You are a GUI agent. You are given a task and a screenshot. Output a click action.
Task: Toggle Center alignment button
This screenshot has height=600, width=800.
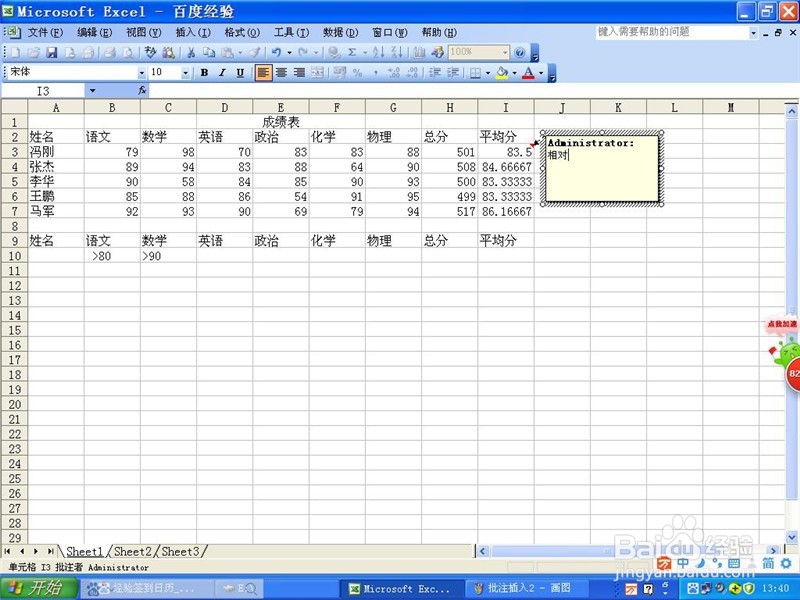[281, 73]
